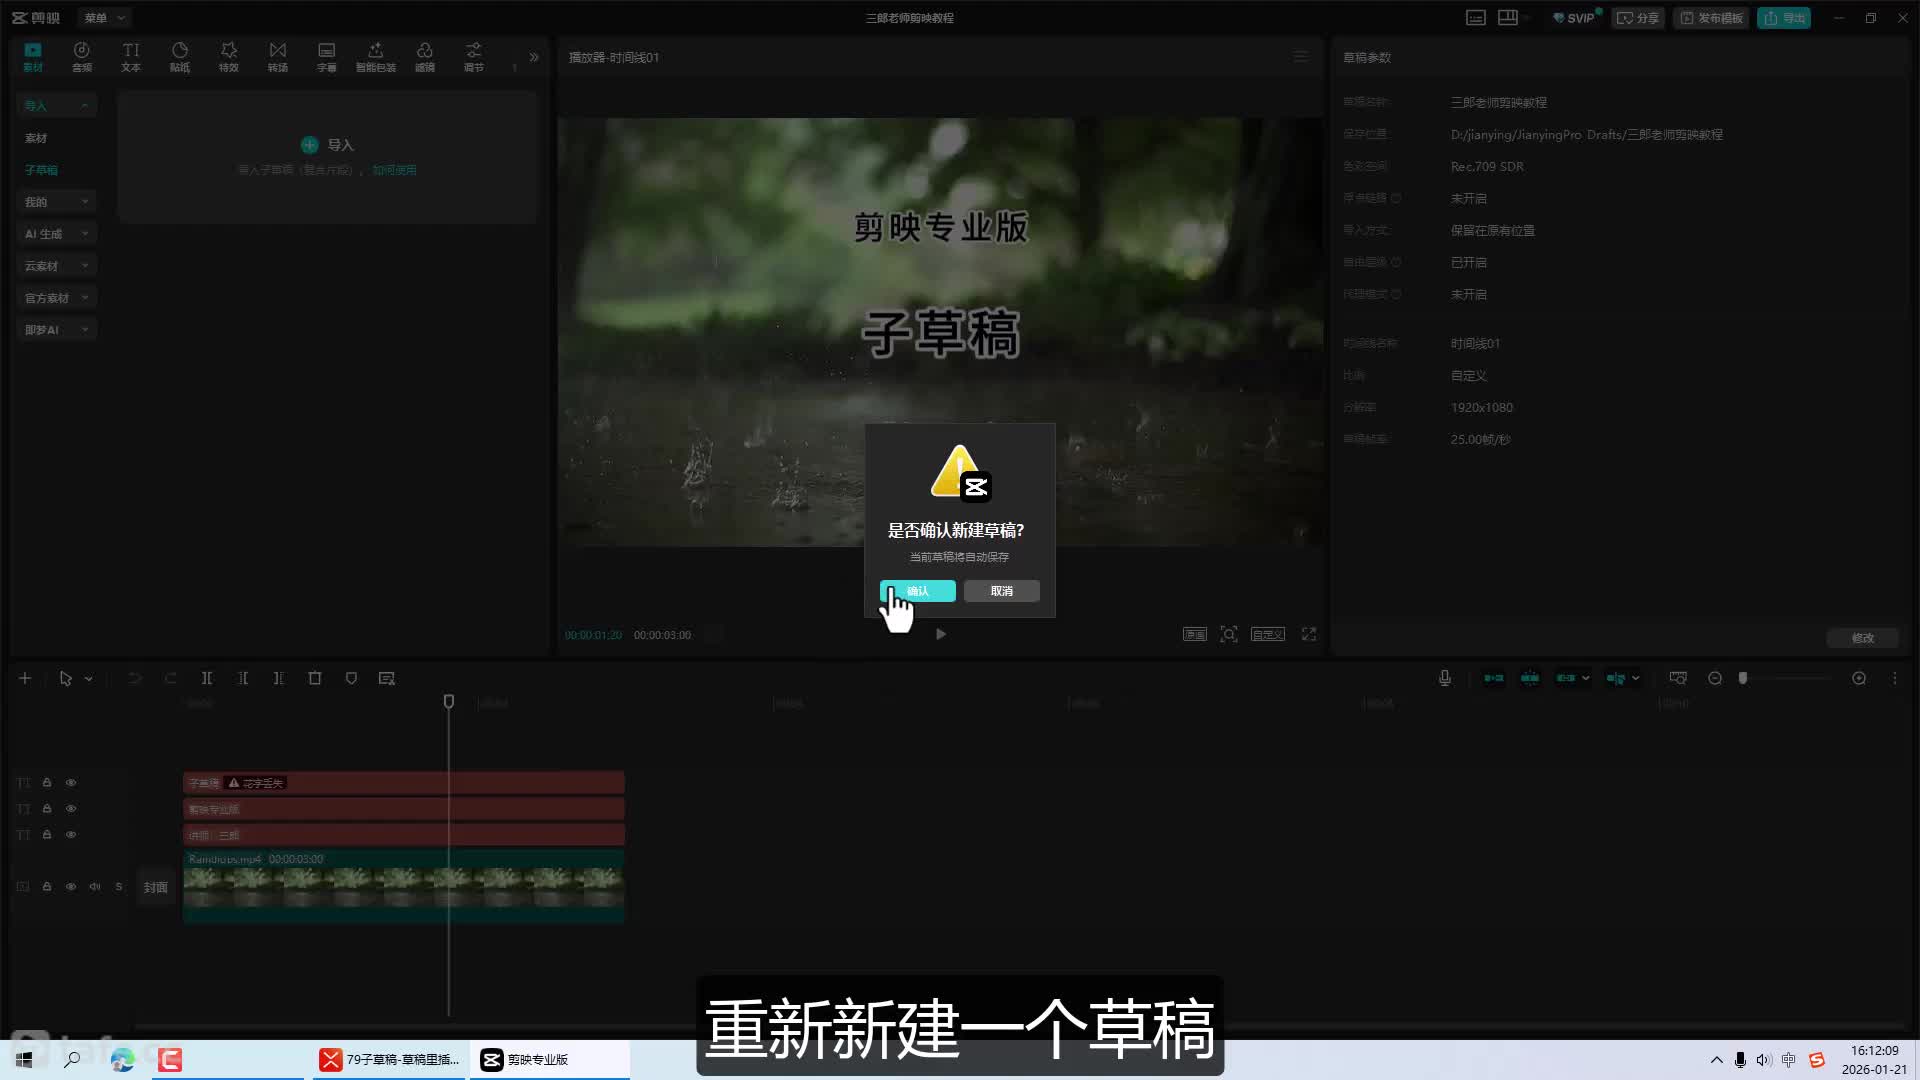Click the microphone record voiceover icon
This screenshot has height=1080, width=1920.
[1445, 678]
